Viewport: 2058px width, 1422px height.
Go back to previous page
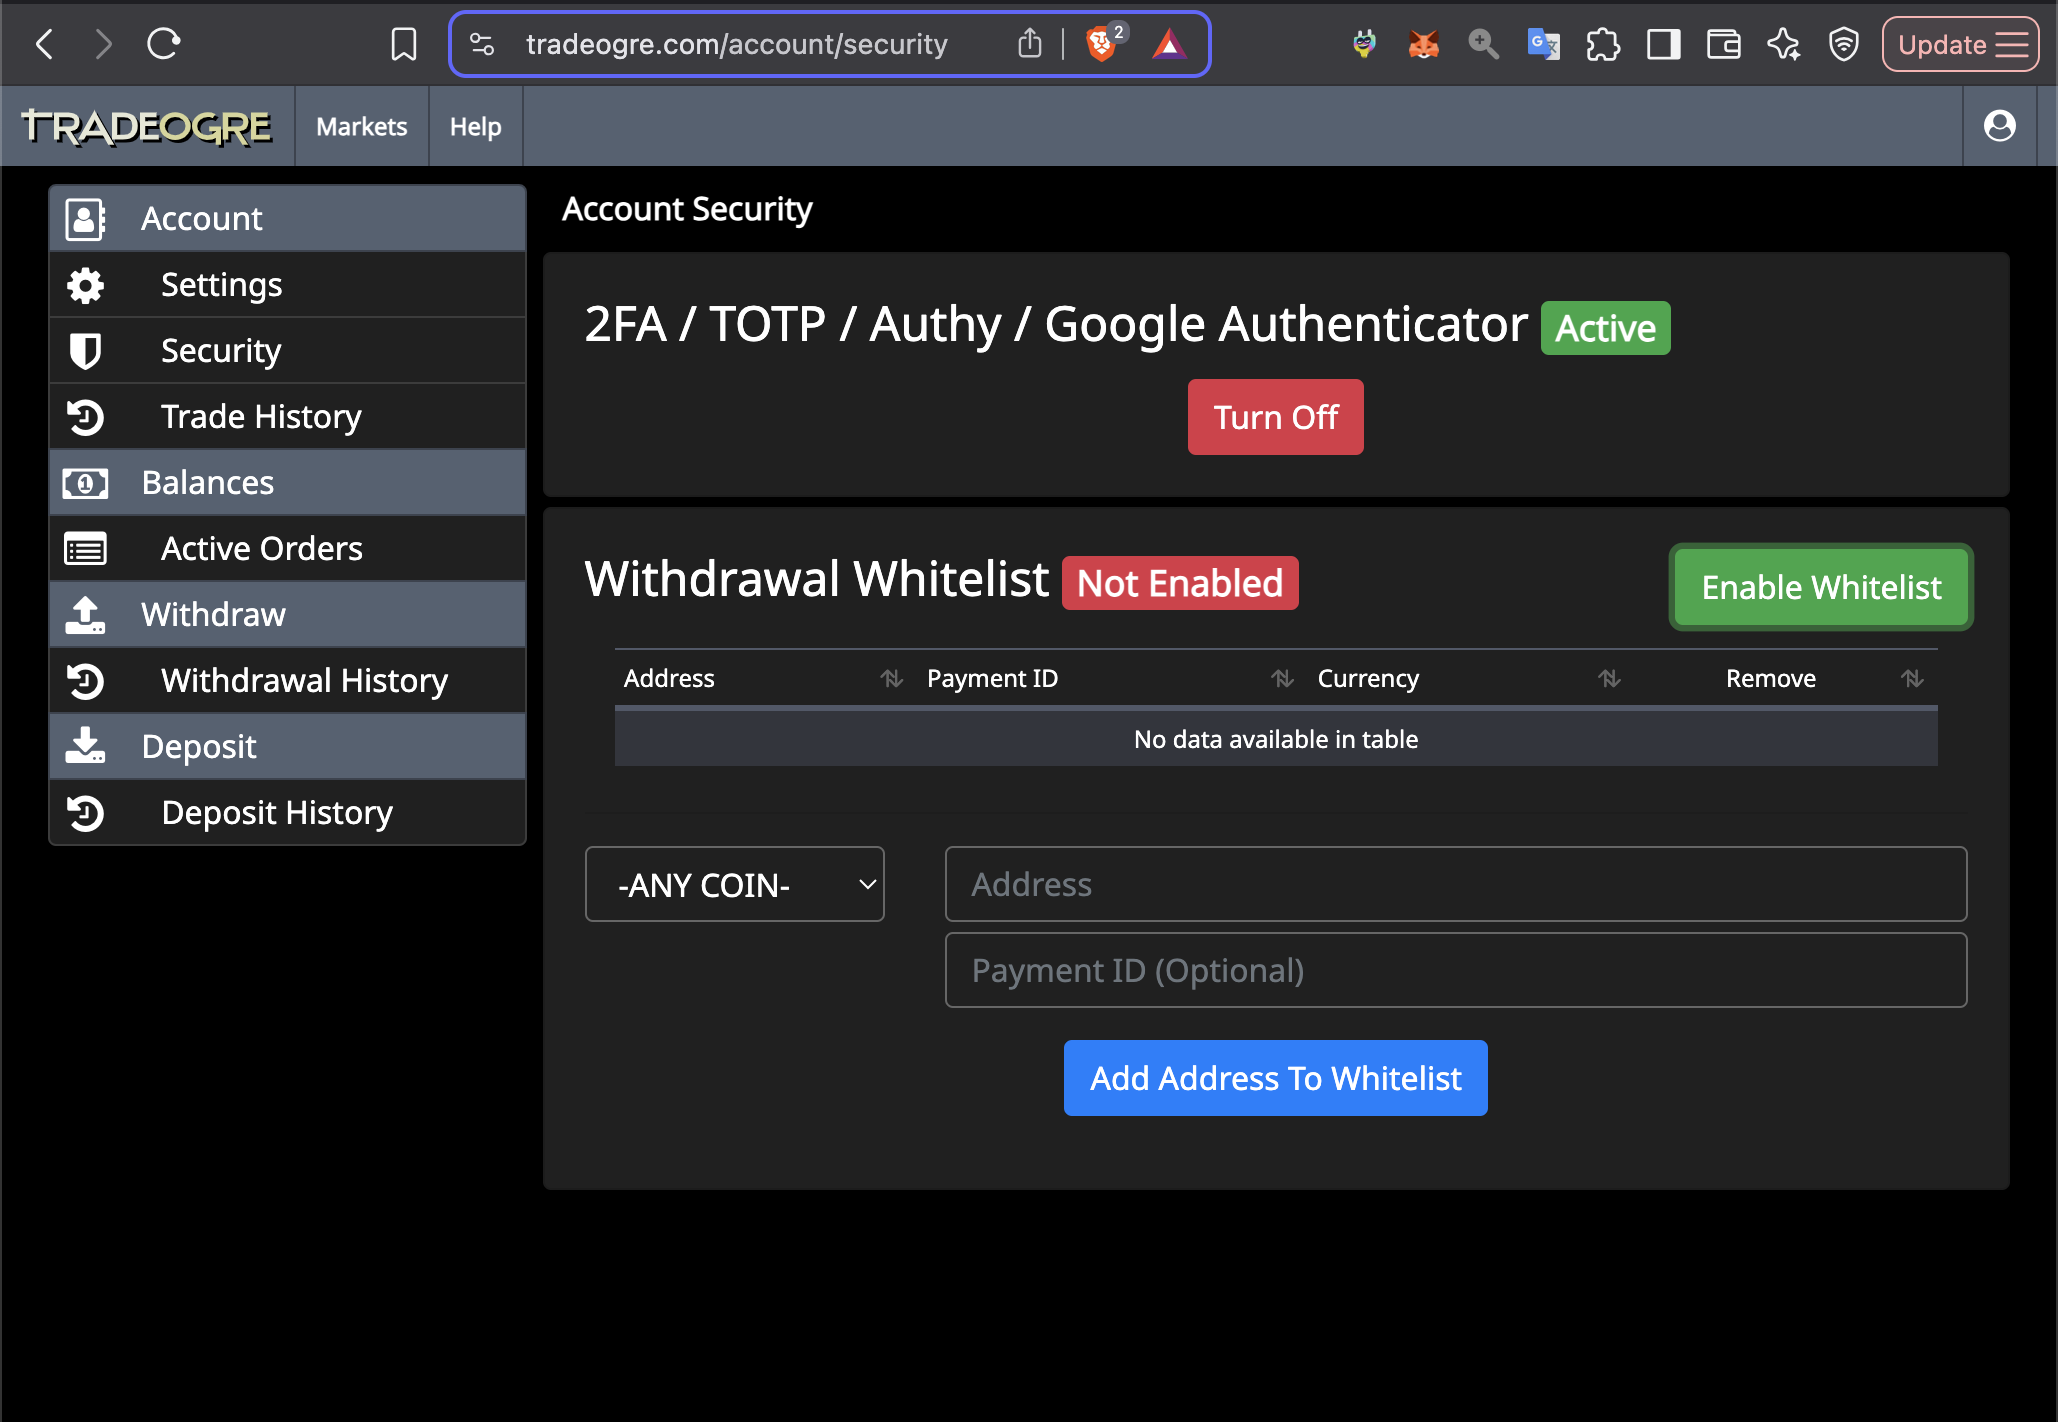[x=44, y=44]
